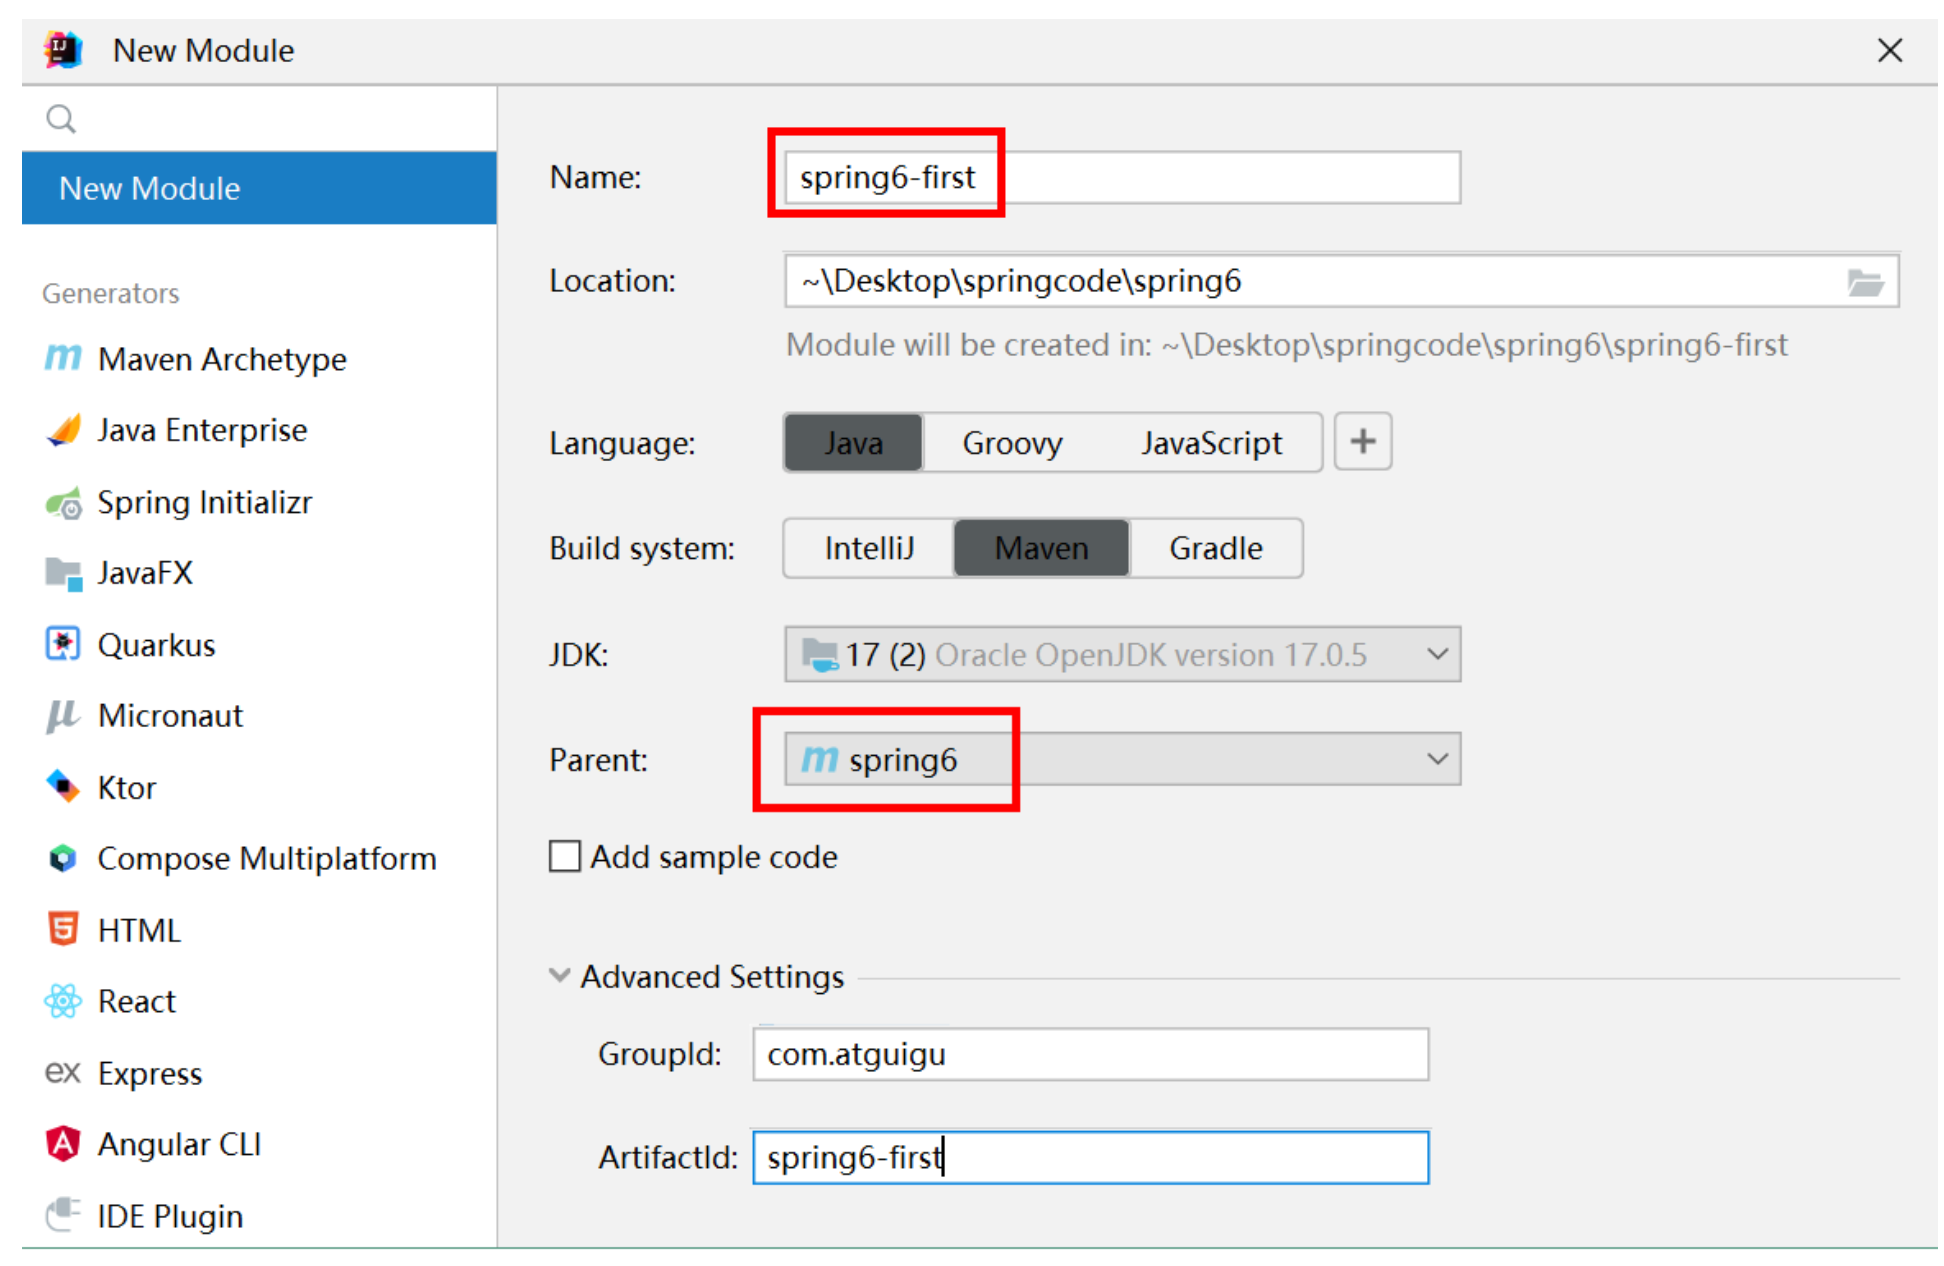1944x1266 pixels.
Task: Open the Parent module dropdown
Action: [x=1436, y=759]
